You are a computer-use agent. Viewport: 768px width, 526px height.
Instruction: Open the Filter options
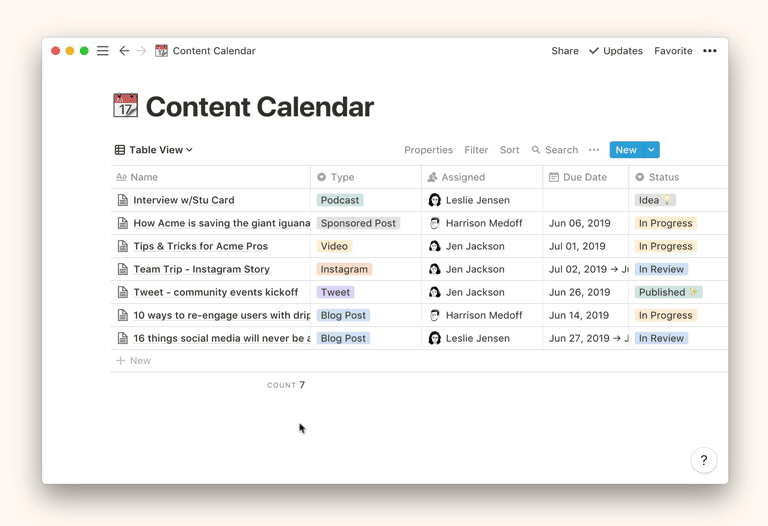click(x=476, y=150)
